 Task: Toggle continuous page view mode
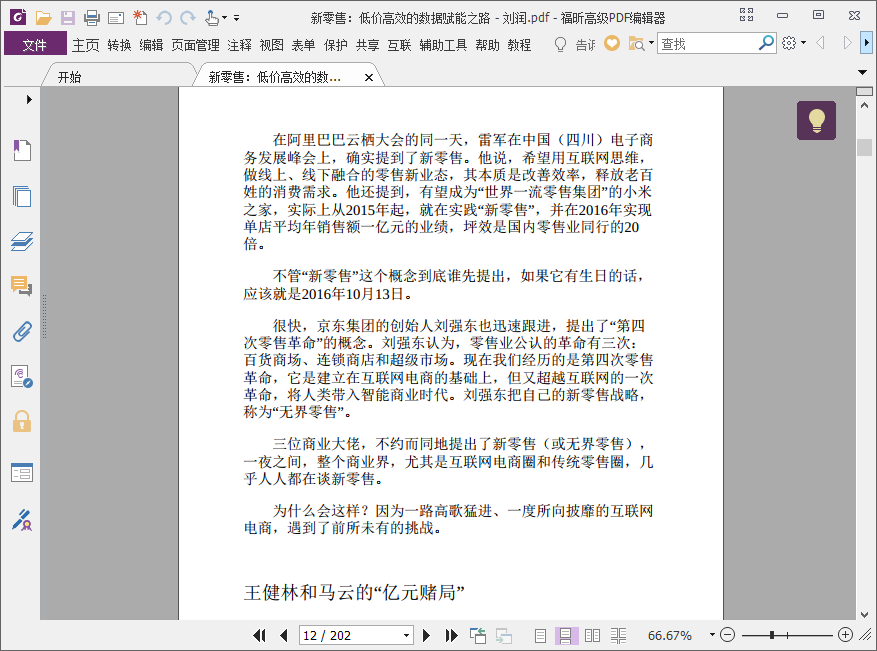pos(565,635)
